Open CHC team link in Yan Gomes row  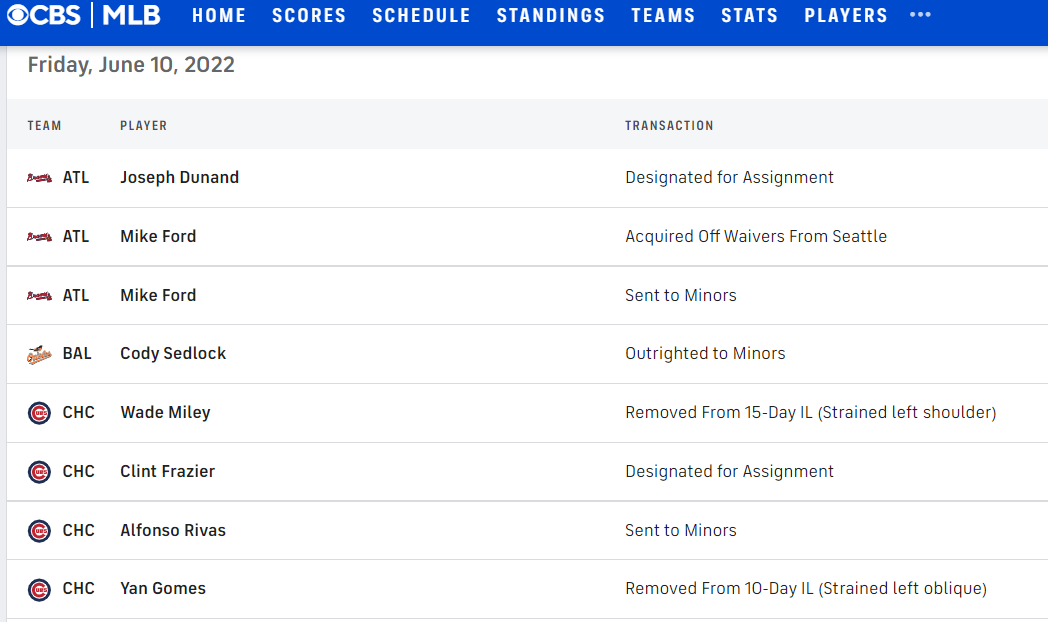click(x=78, y=588)
